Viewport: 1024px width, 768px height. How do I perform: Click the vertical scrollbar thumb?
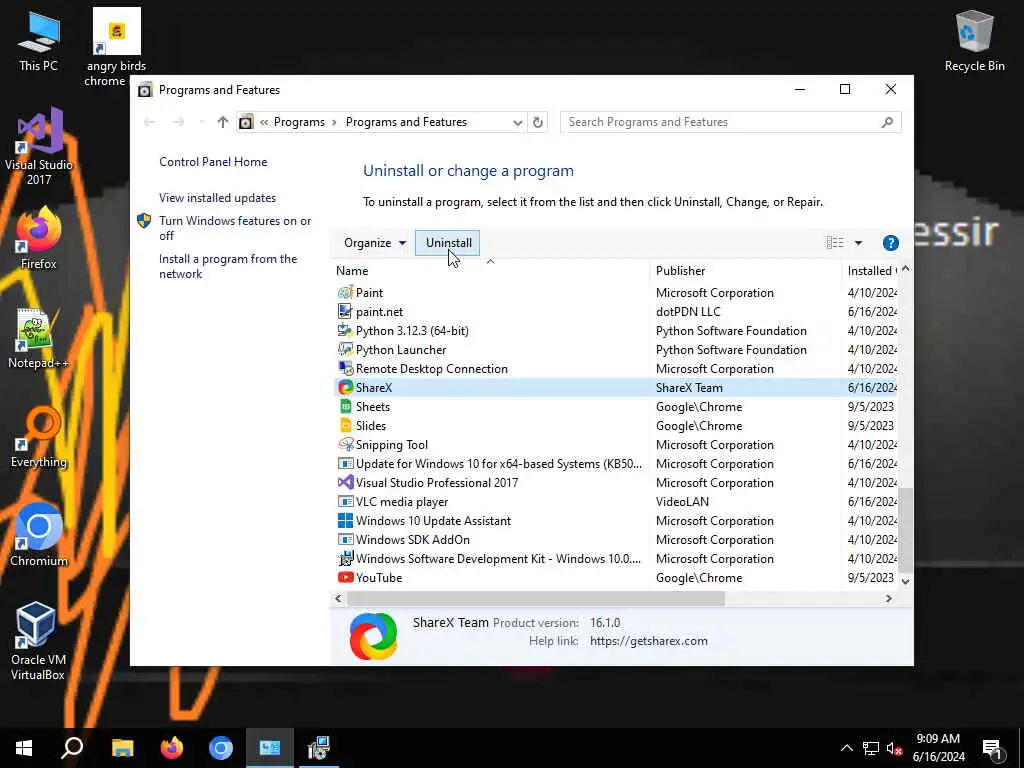pyautogui.click(x=905, y=530)
